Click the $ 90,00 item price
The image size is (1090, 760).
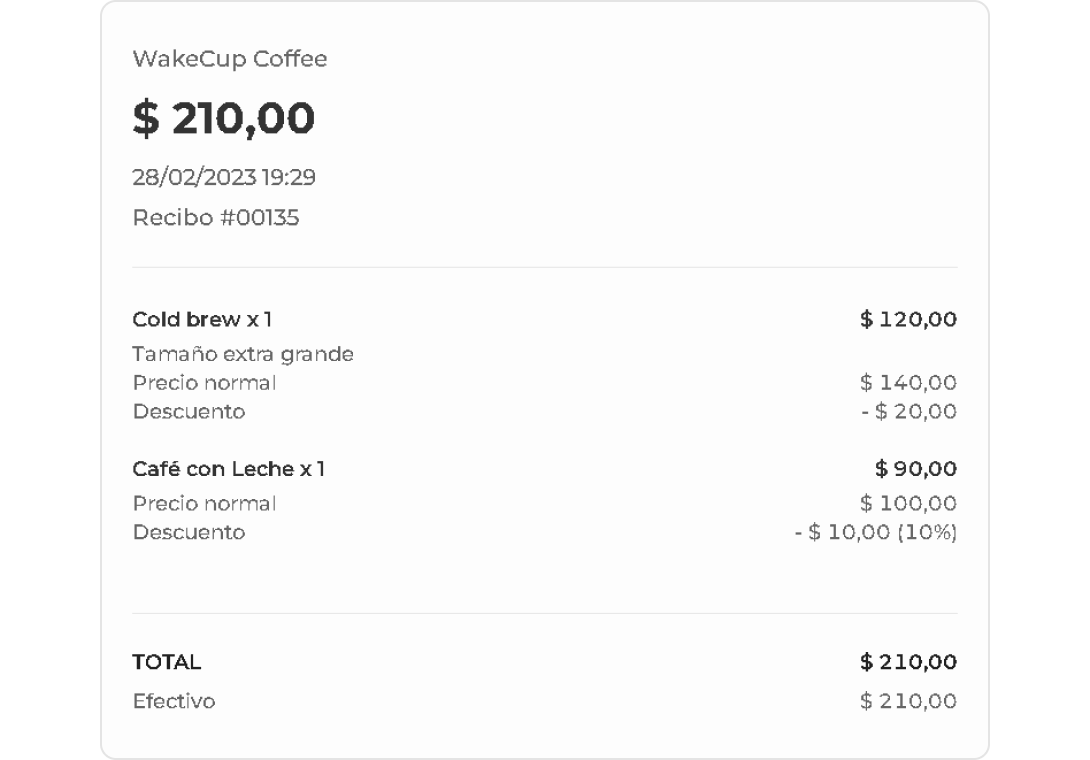[915, 469]
